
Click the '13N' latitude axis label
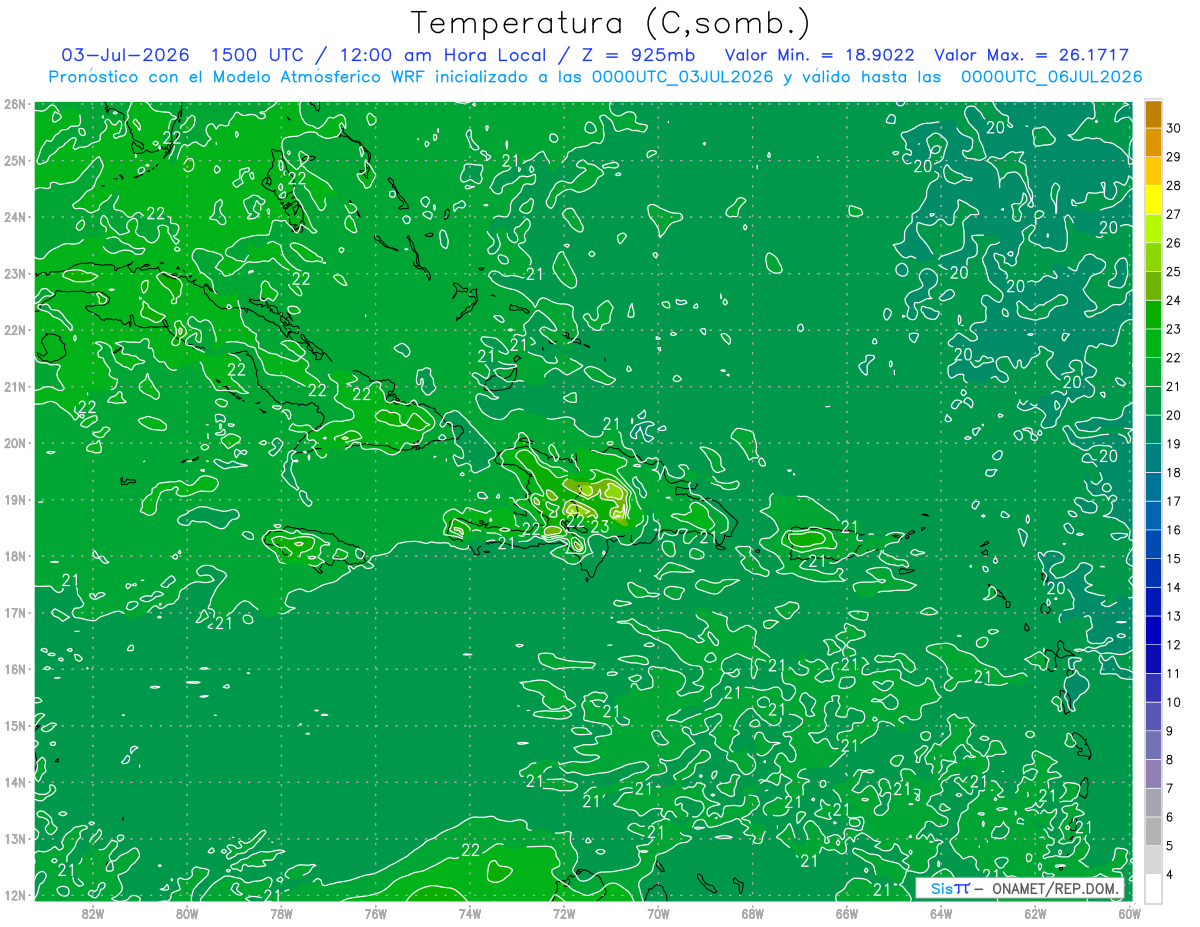pos(14,839)
